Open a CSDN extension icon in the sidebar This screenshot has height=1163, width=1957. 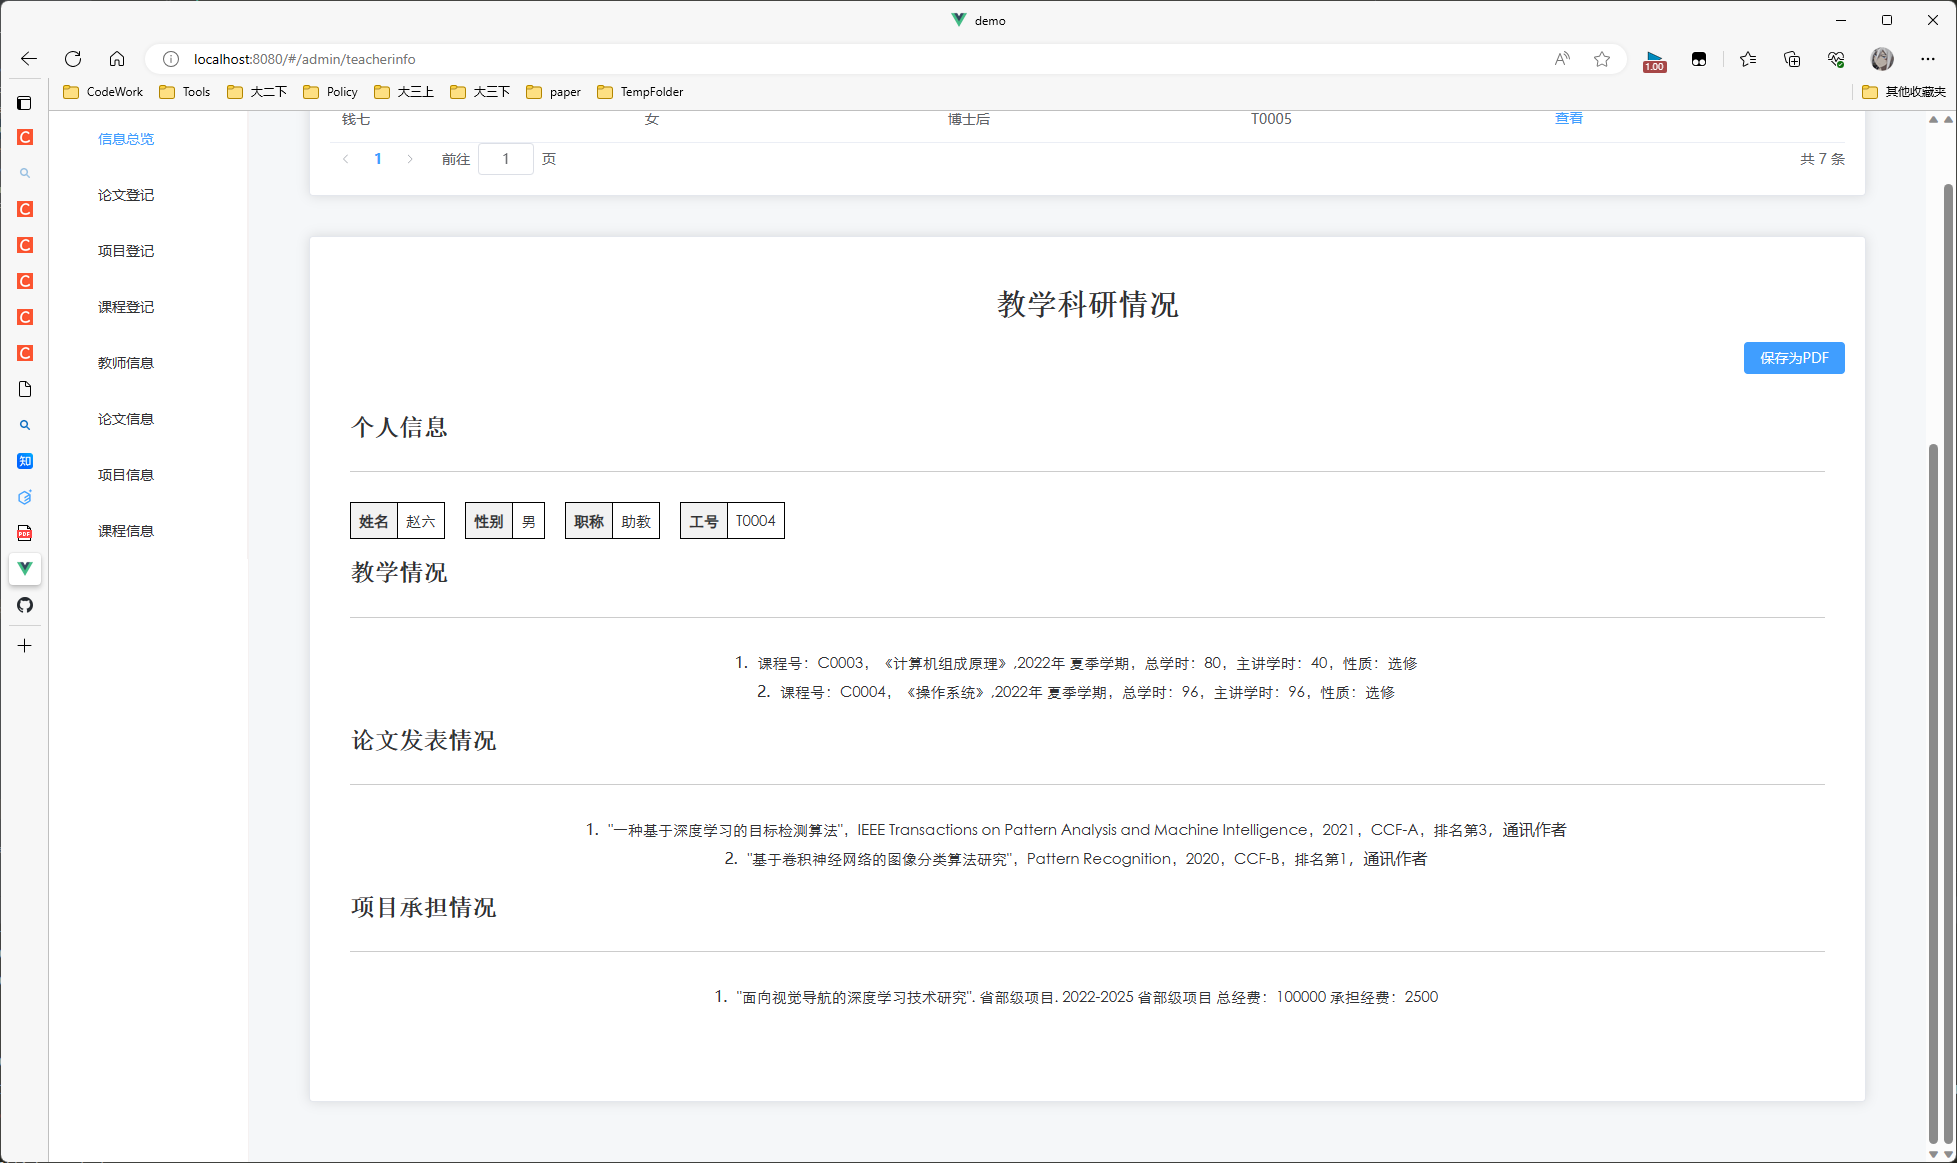(x=25, y=208)
